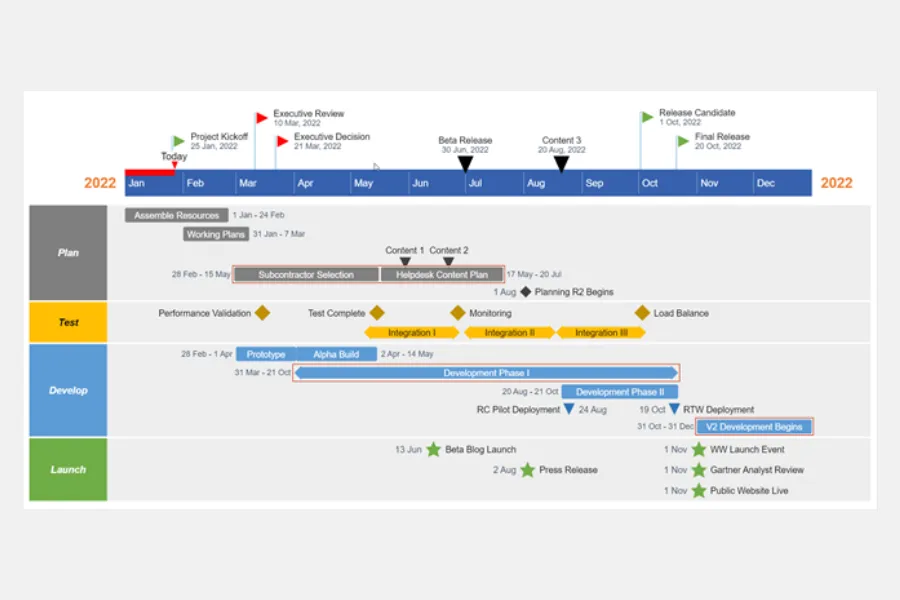
Task: Select the Plan swimlane label
Action: point(67,252)
